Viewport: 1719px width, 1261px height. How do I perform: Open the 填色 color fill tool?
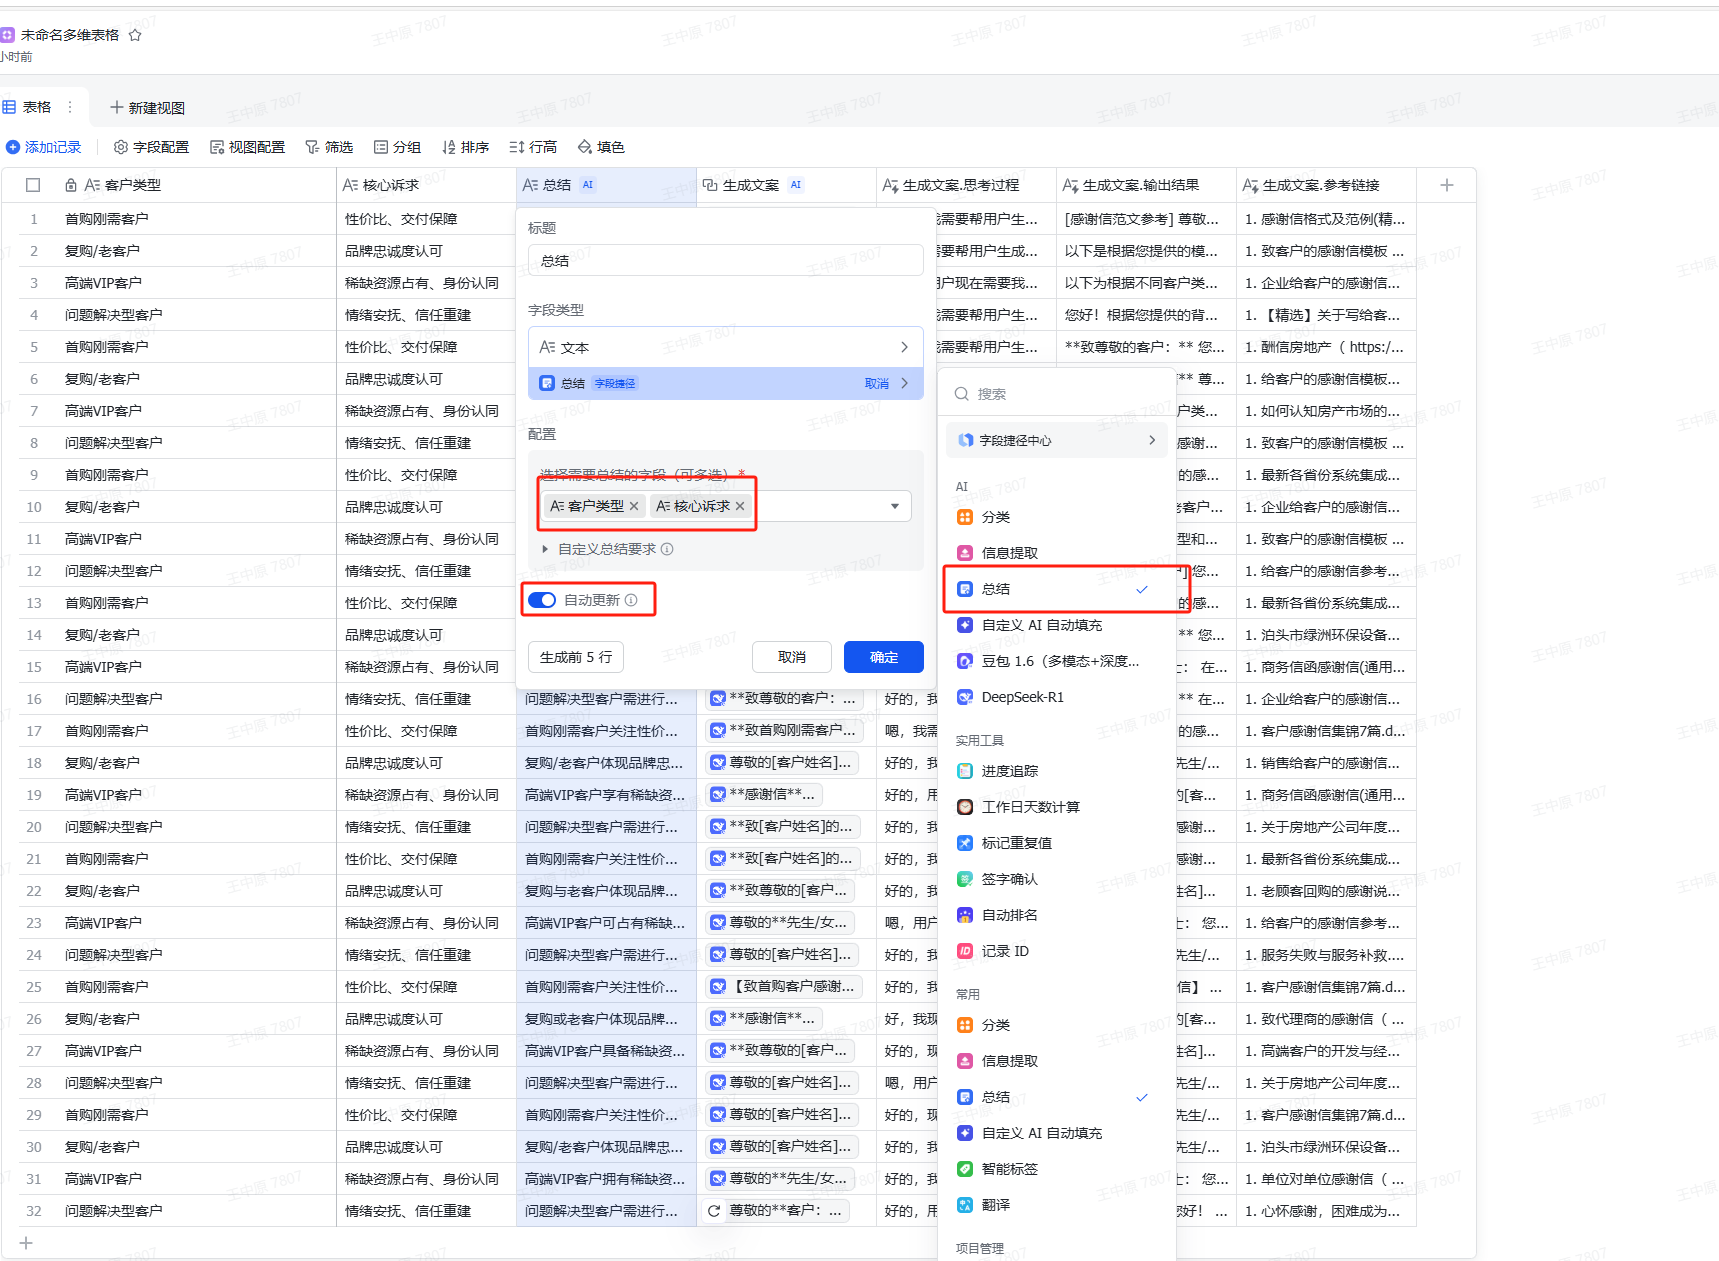tap(601, 147)
